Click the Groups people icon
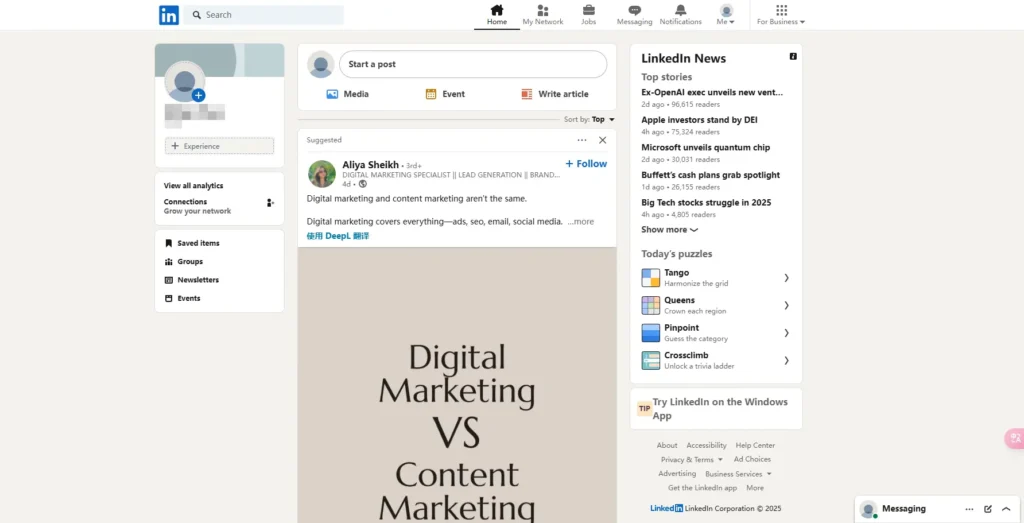 tap(168, 261)
